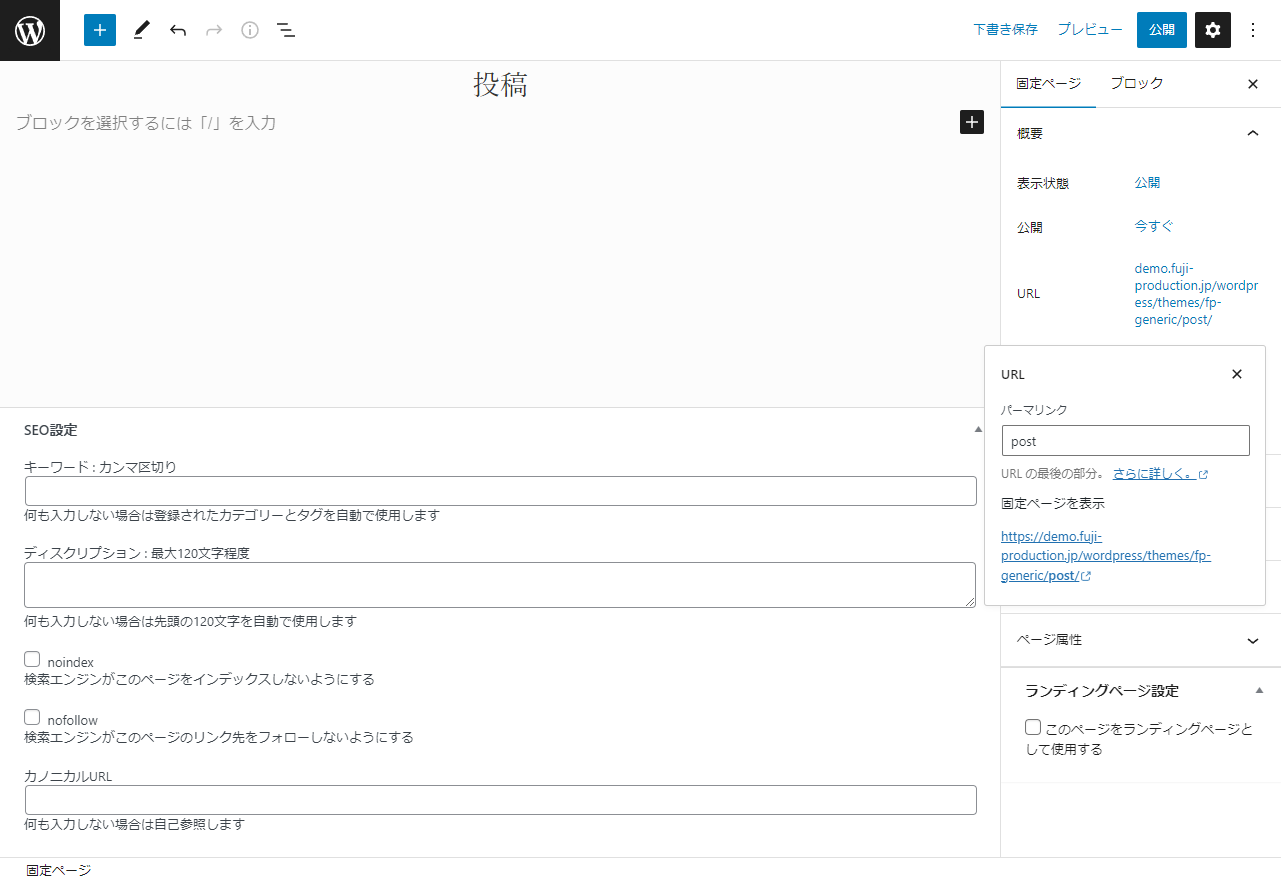Viewport: 1281px width, 882px height.
Task: Click external link icon beside さらに詳しく
Action: tap(1203, 475)
